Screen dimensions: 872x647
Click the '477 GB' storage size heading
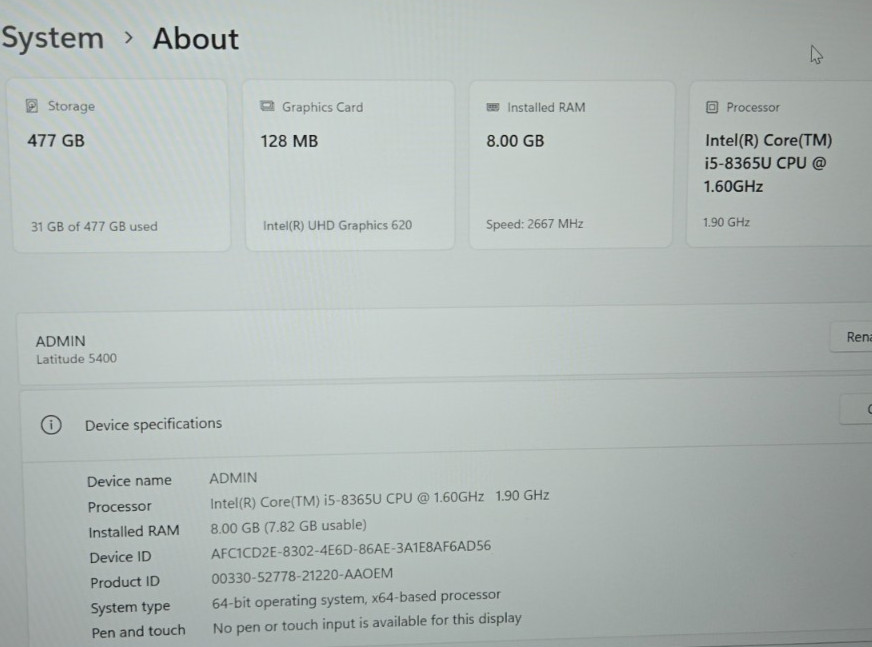(56, 140)
